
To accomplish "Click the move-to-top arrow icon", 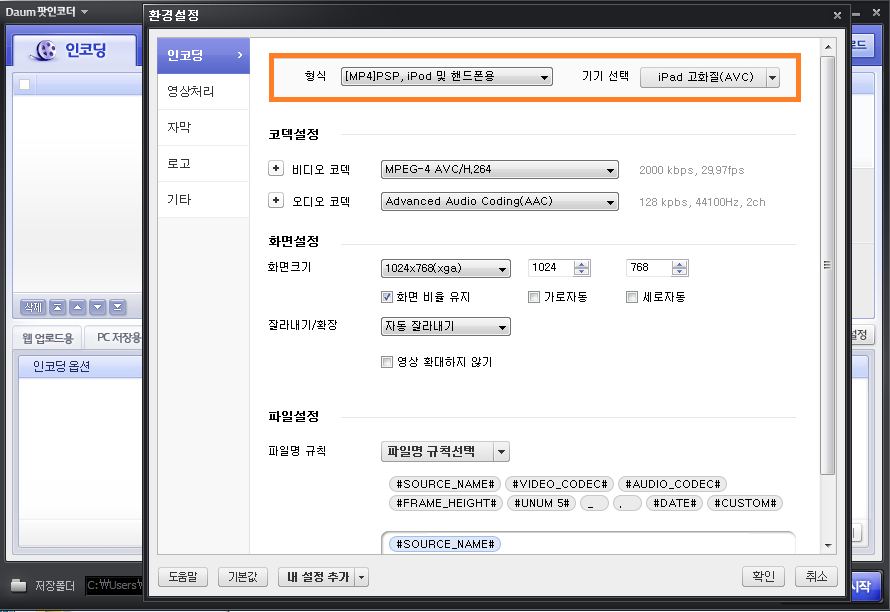I will pos(57,307).
